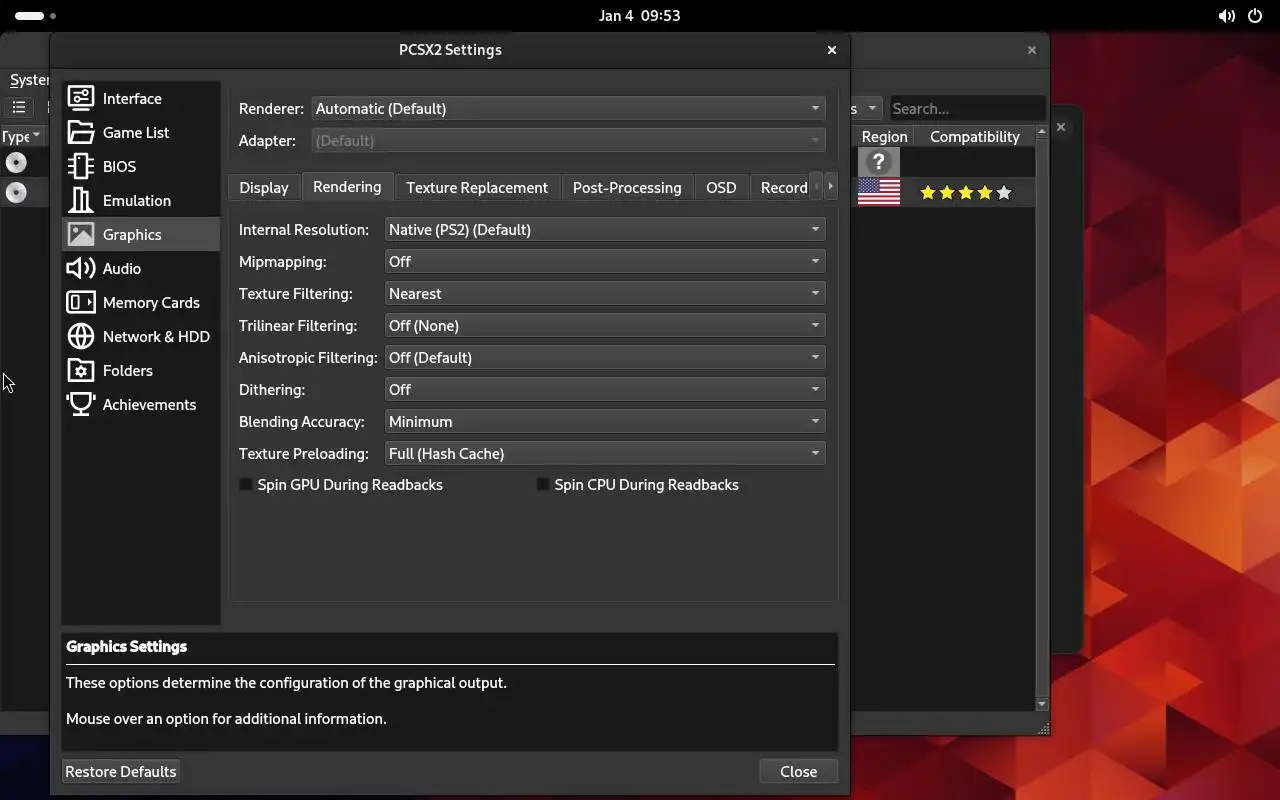The height and width of the screenshot is (800, 1280).
Task: Click the disabled Adapter dropdown
Action: 568,140
